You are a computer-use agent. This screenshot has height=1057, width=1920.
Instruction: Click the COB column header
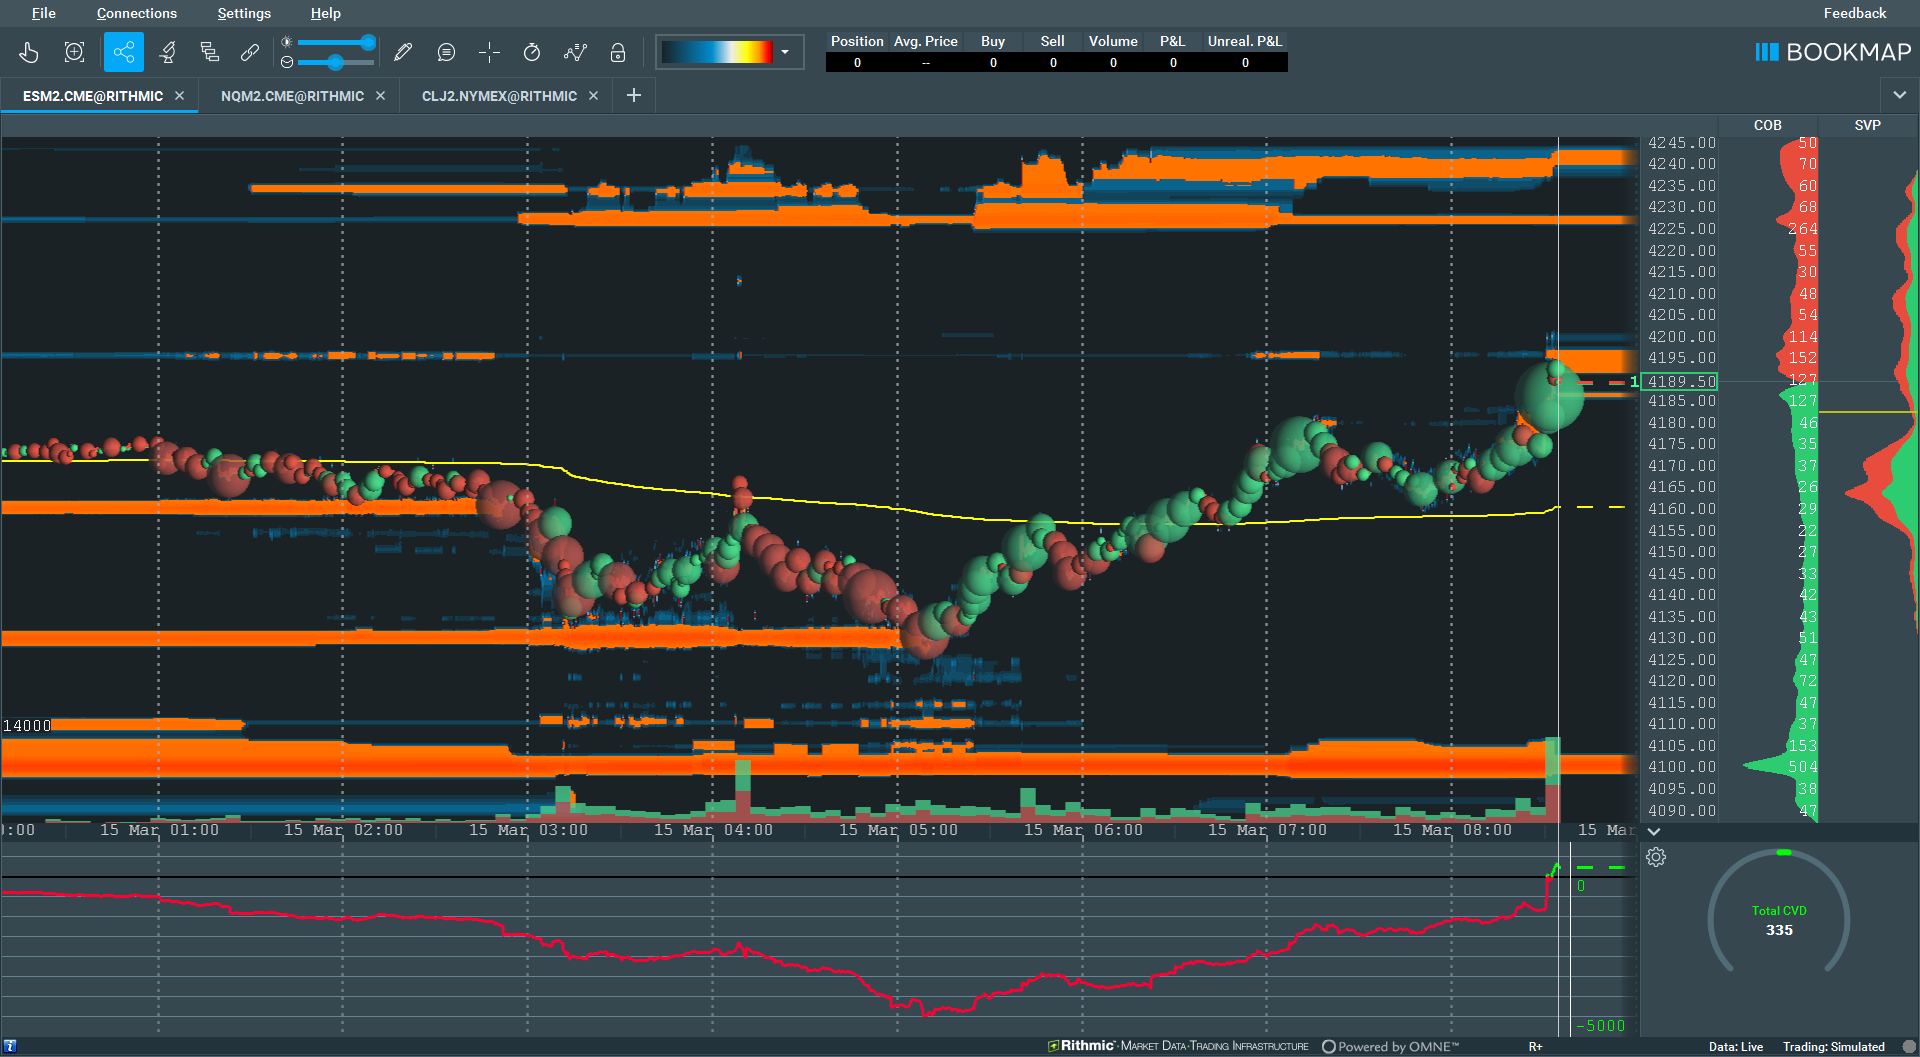1767,125
